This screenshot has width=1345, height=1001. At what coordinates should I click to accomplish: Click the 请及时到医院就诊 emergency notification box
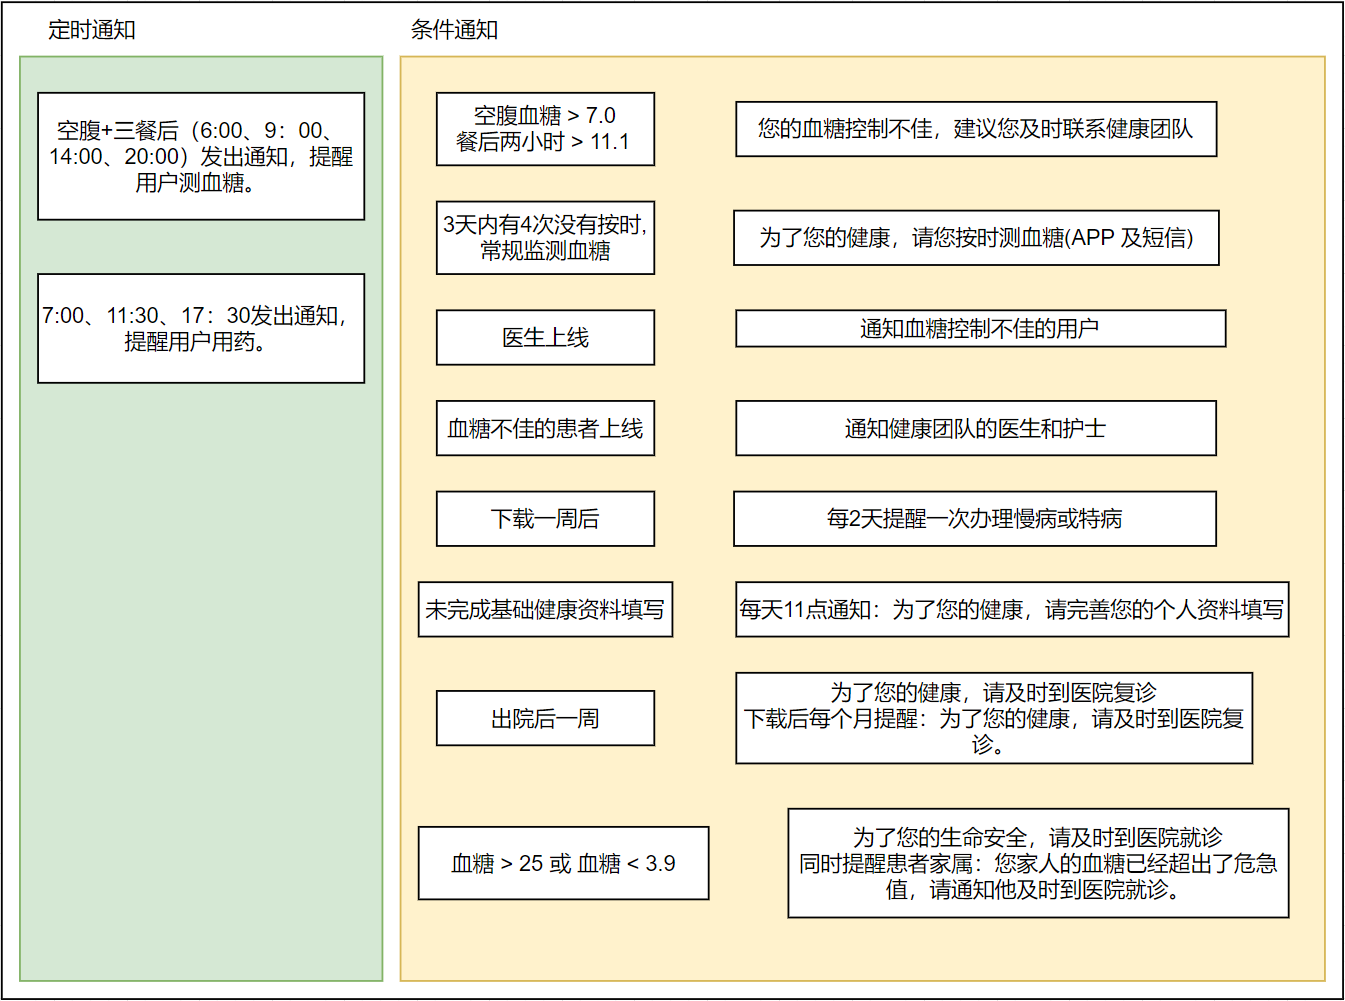pos(1038,864)
